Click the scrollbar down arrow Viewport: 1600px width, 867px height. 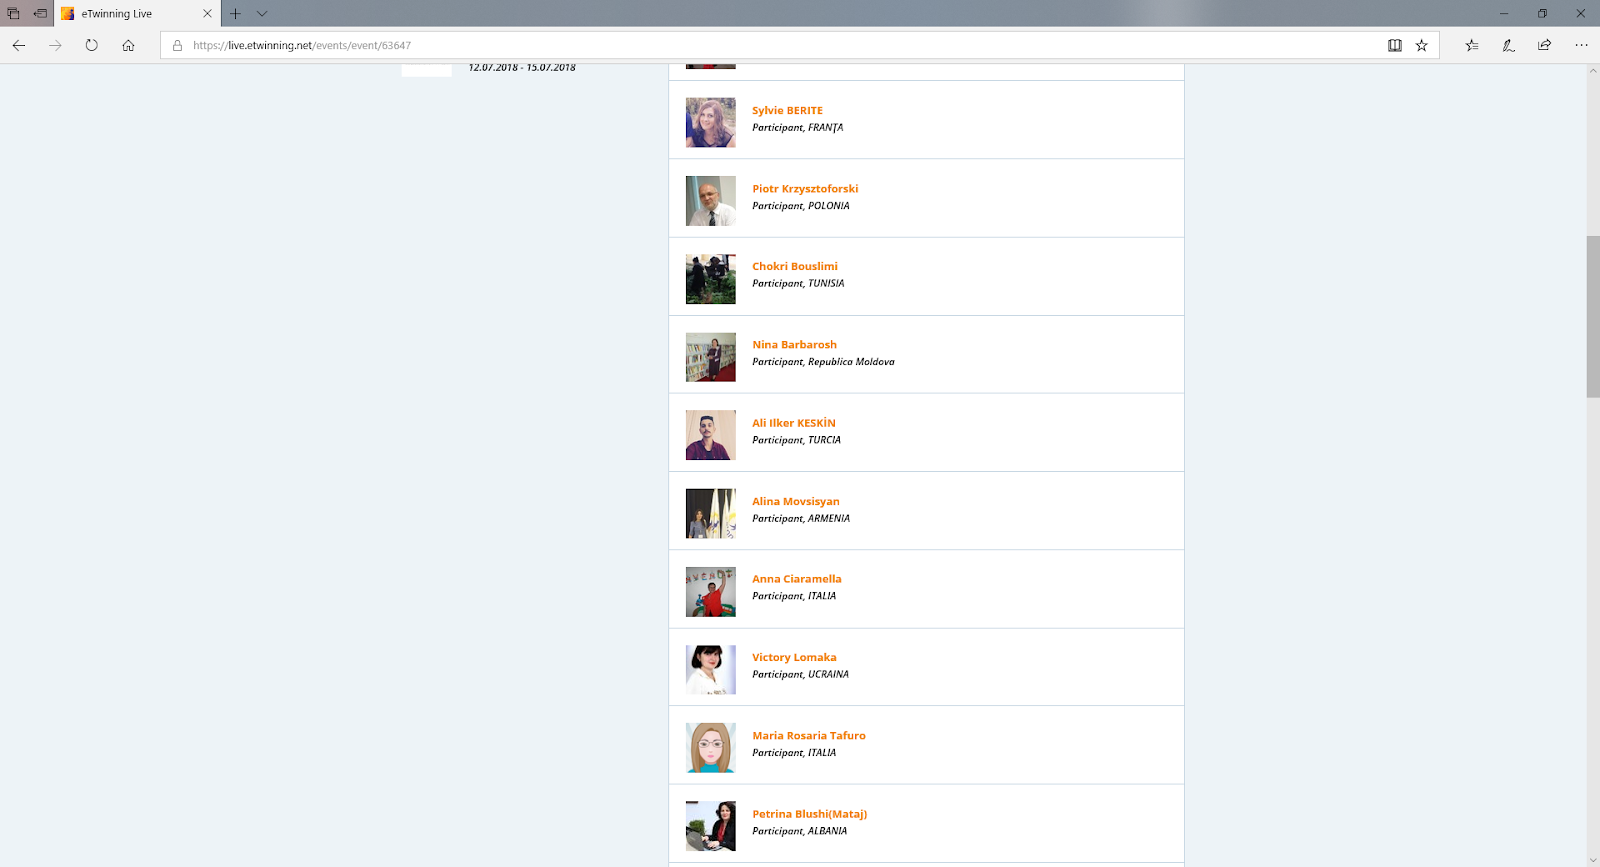pos(1593,860)
